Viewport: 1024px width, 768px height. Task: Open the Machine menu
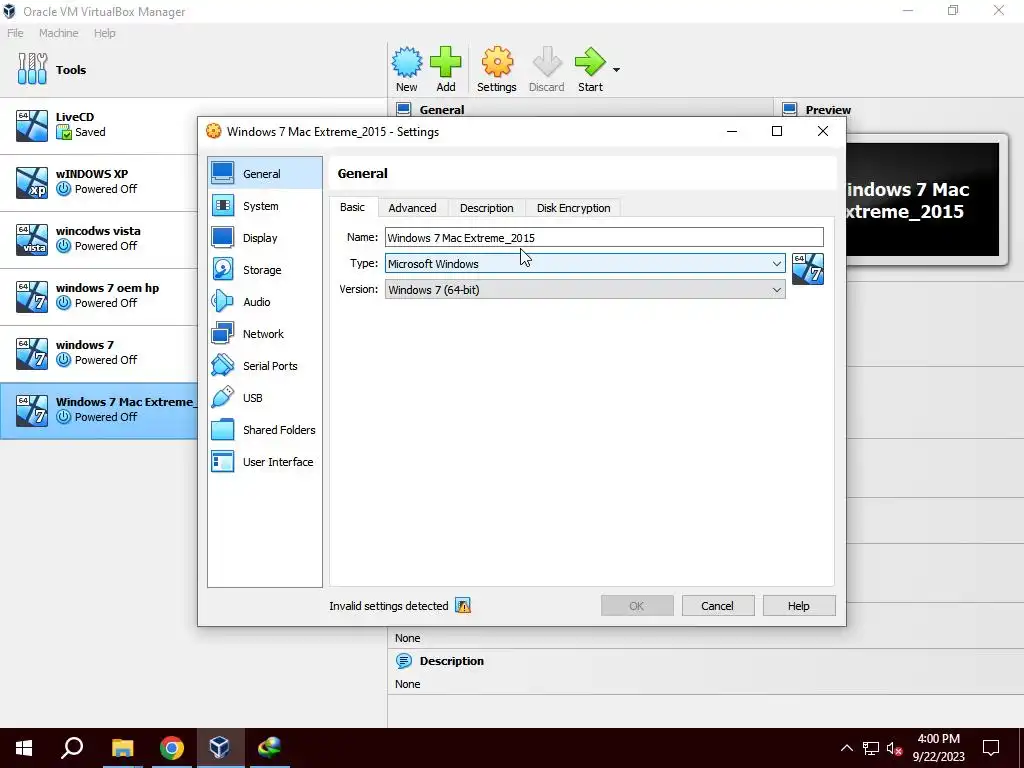tap(58, 33)
